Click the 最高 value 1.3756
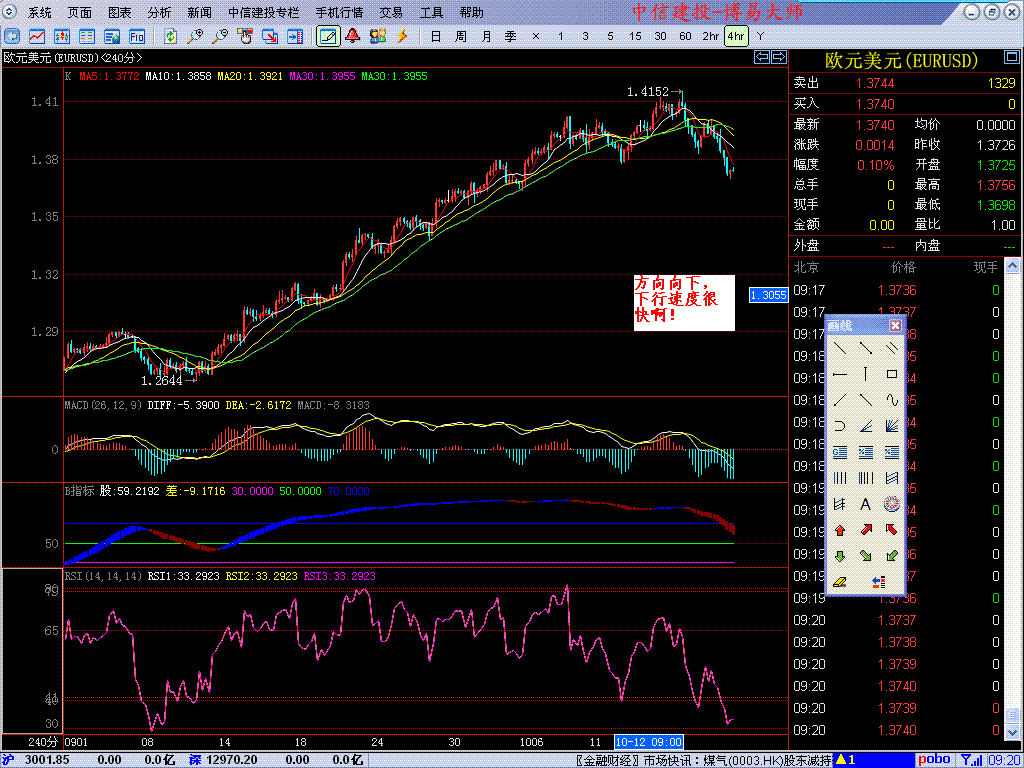1024x768 pixels. coord(996,185)
